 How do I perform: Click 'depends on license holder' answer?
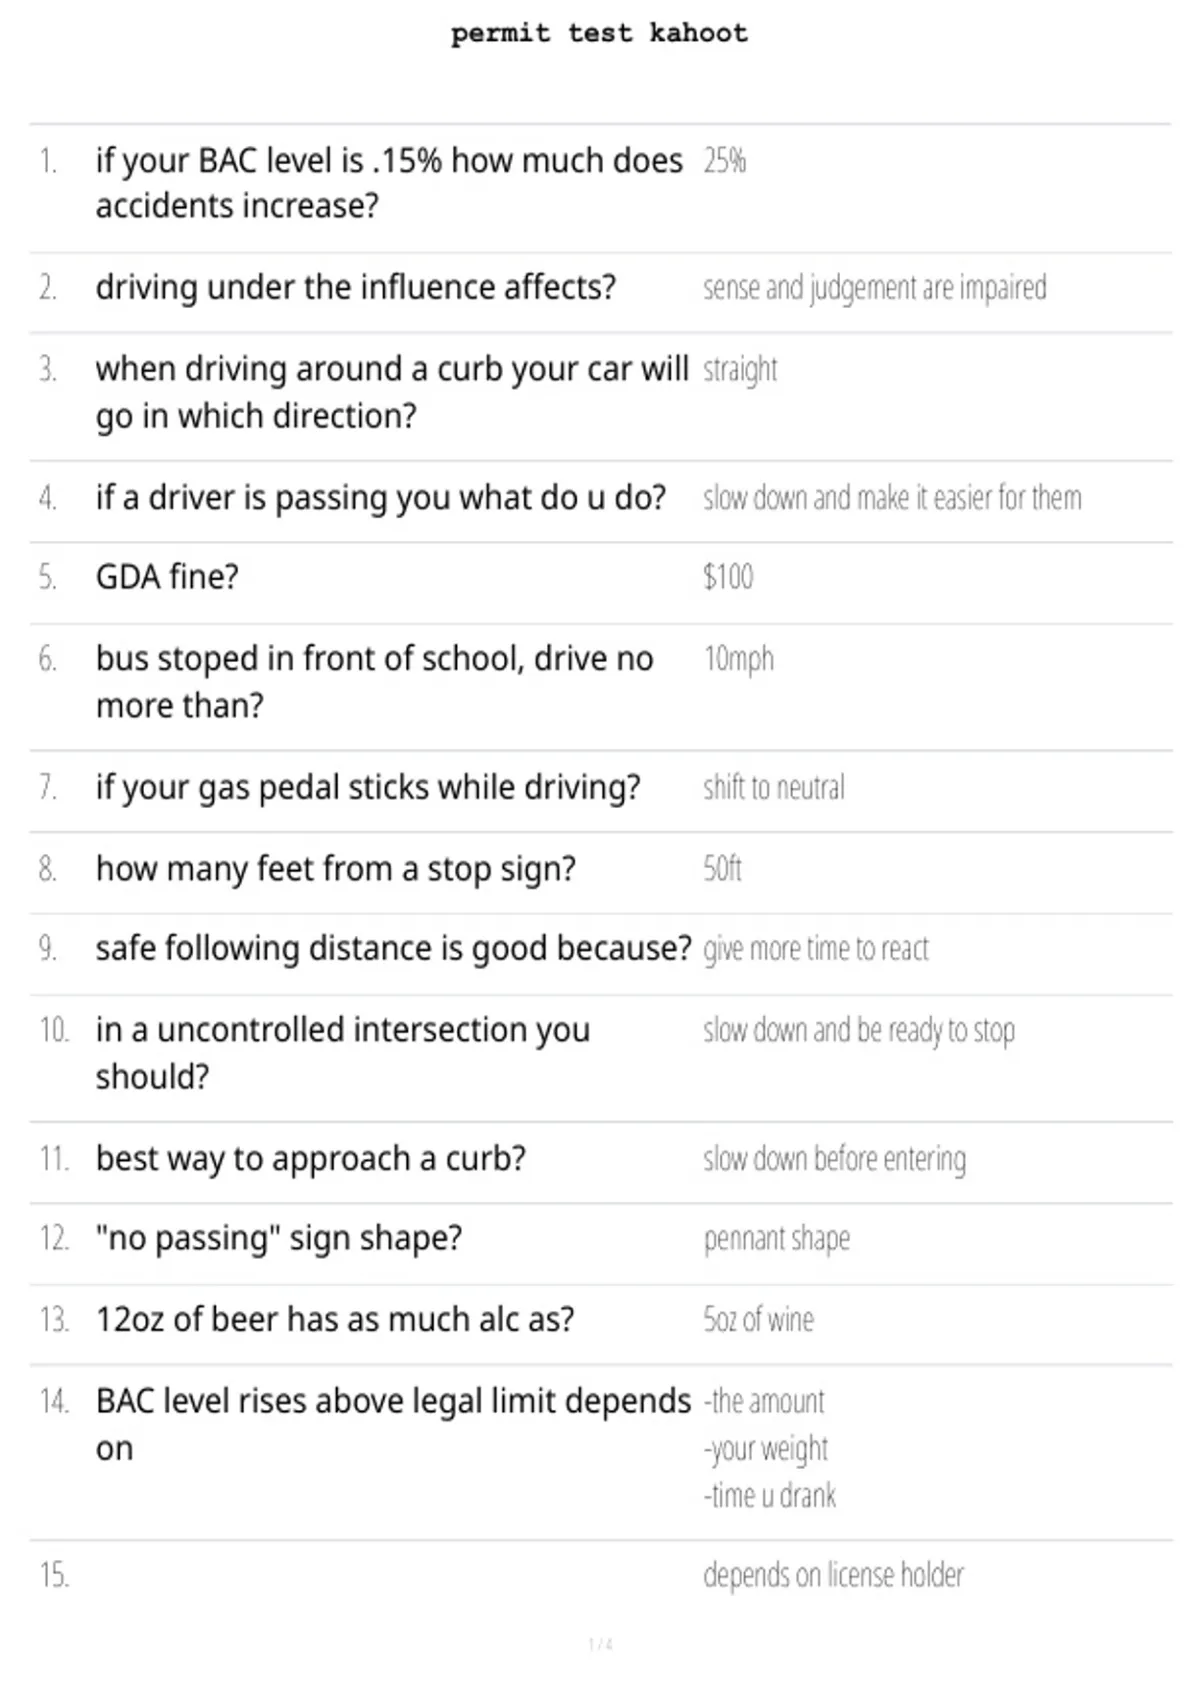[833, 1575]
